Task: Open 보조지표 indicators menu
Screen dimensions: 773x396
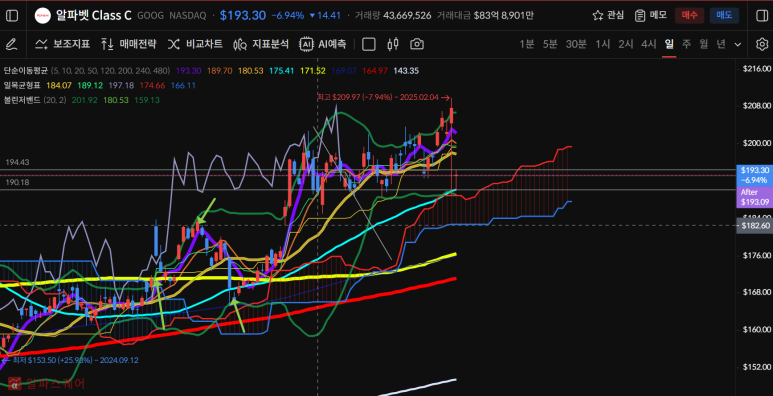Action: point(62,45)
